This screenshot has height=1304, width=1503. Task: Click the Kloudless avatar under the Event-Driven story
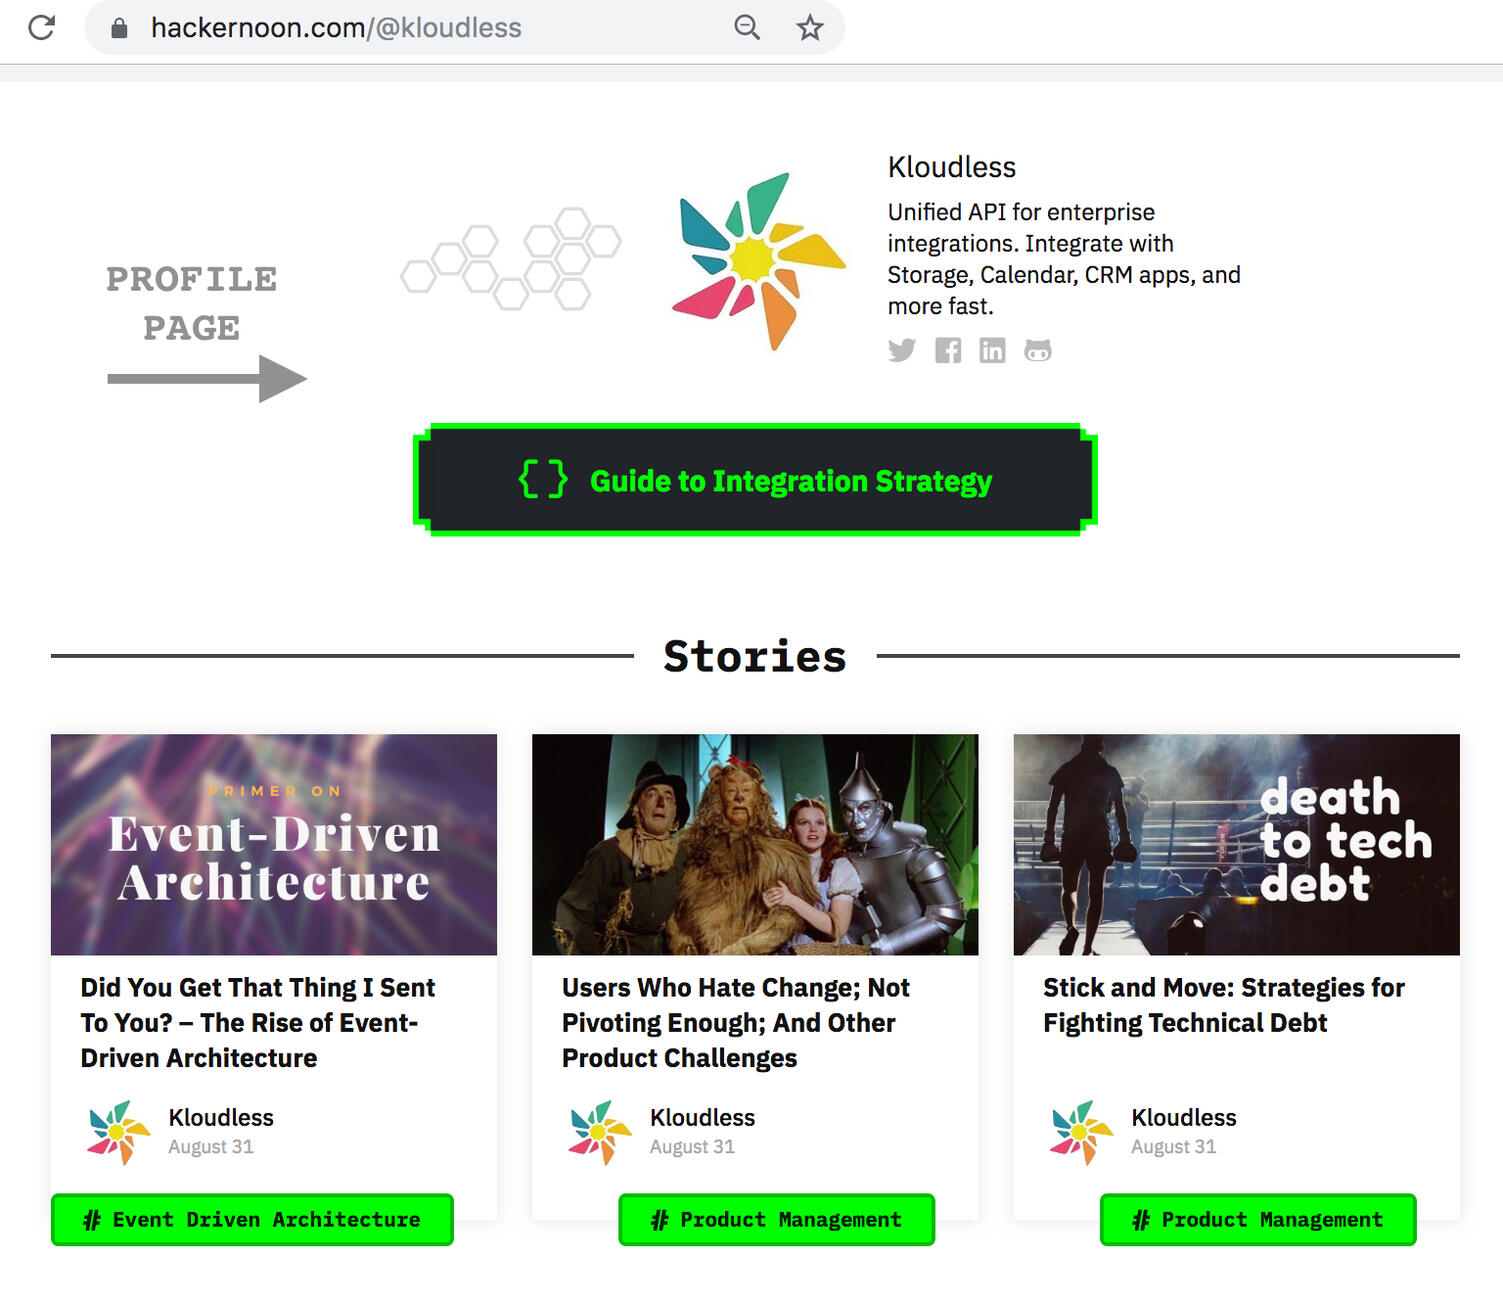[x=115, y=1131]
